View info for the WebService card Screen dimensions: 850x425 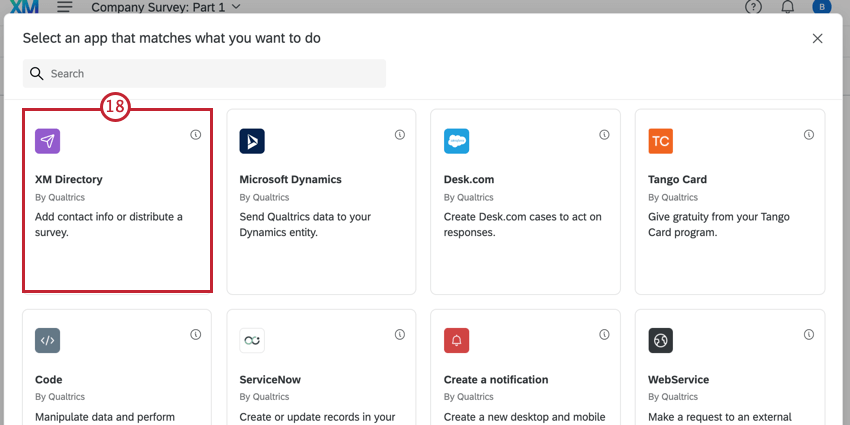point(809,334)
